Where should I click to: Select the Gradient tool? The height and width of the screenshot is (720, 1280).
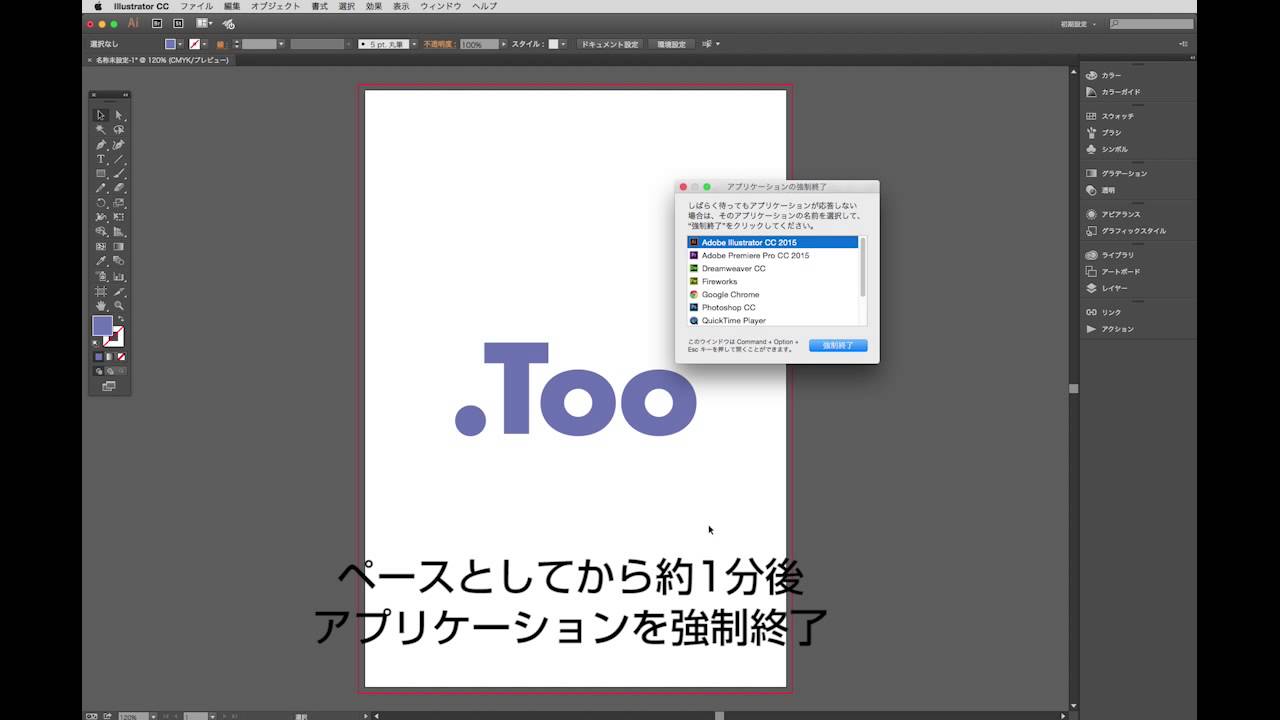(118, 247)
